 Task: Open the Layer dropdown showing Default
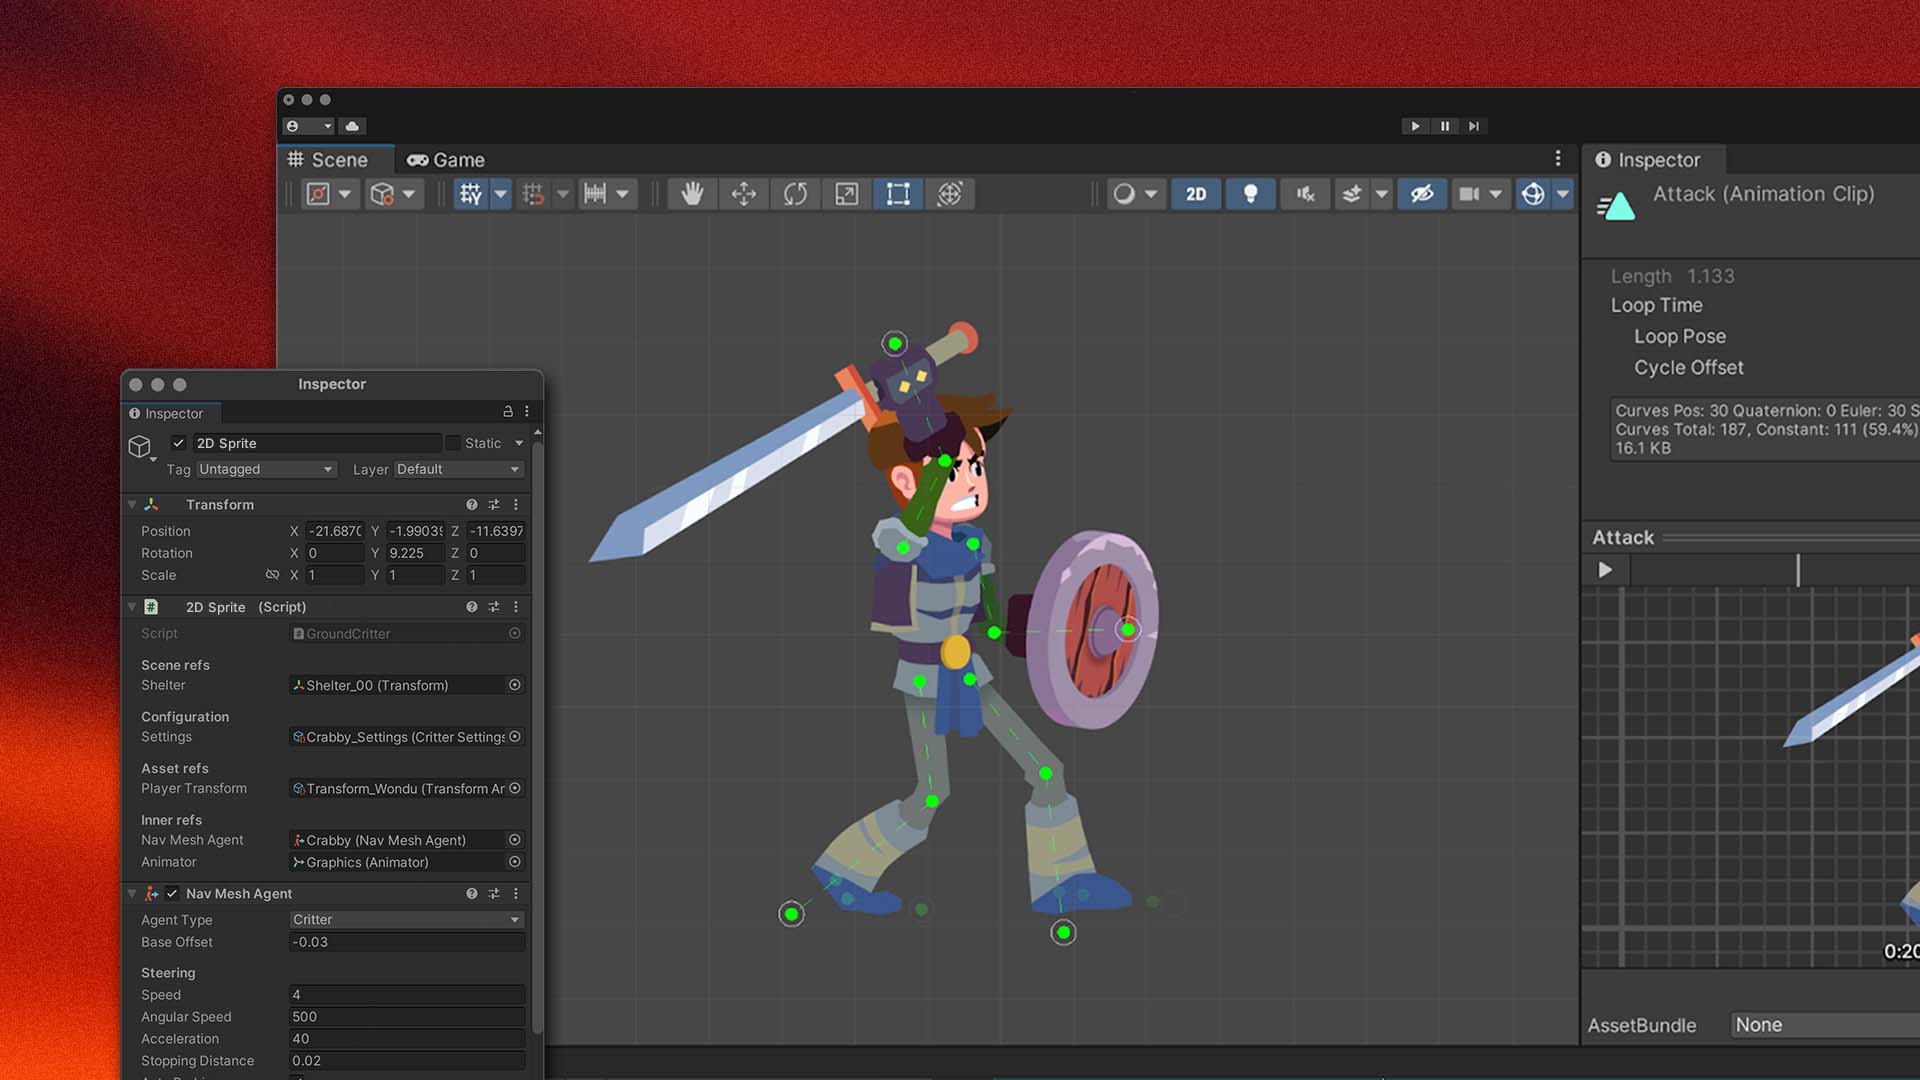[x=458, y=469]
